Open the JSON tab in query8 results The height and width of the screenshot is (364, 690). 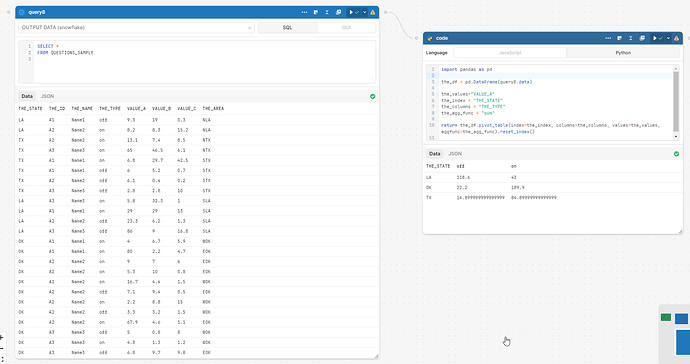pos(47,96)
